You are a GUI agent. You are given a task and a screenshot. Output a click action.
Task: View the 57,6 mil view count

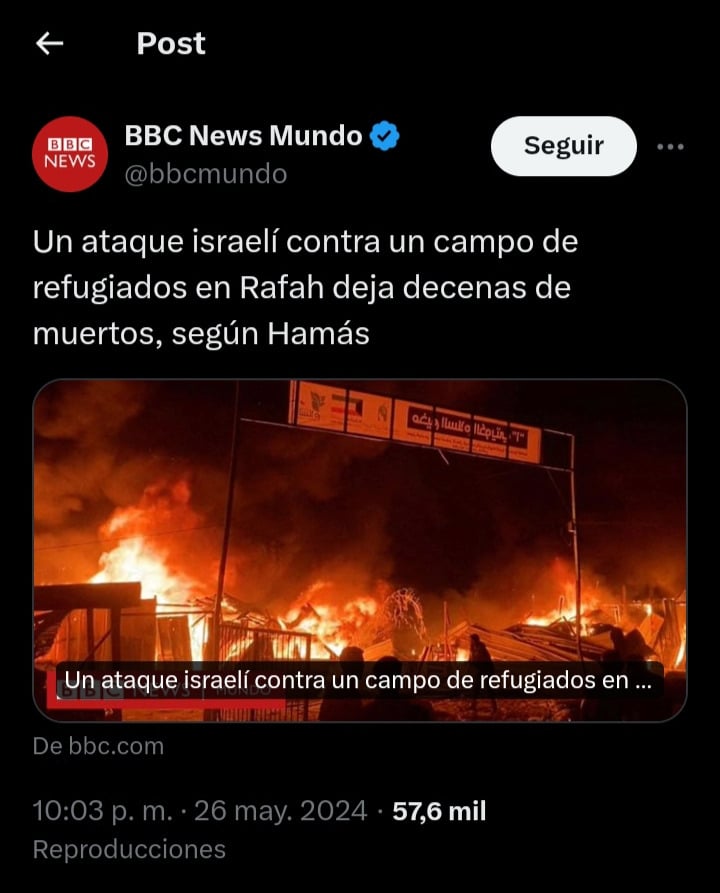(439, 811)
